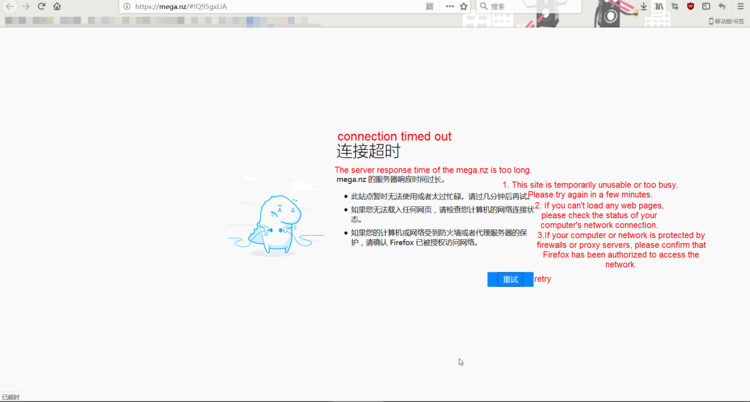The height and width of the screenshot is (402, 750).
Task: Click the search box next to address bar
Action: pyautogui.click(x=529, y=6)
